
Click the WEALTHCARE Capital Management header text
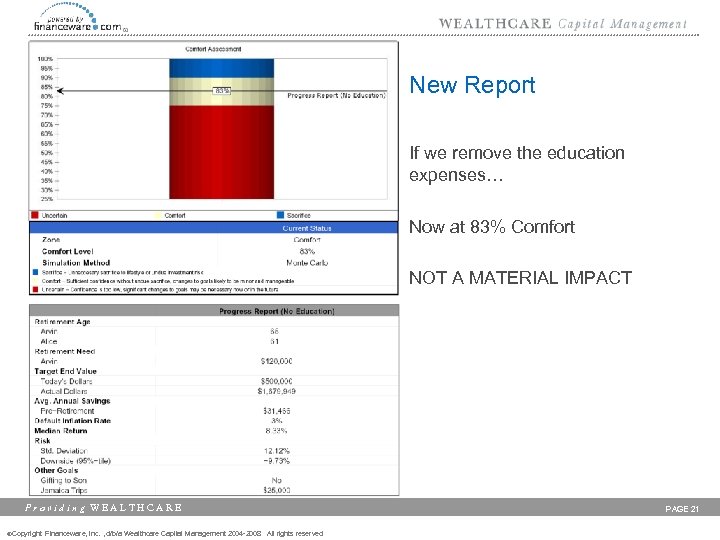(x=562, y=24)
